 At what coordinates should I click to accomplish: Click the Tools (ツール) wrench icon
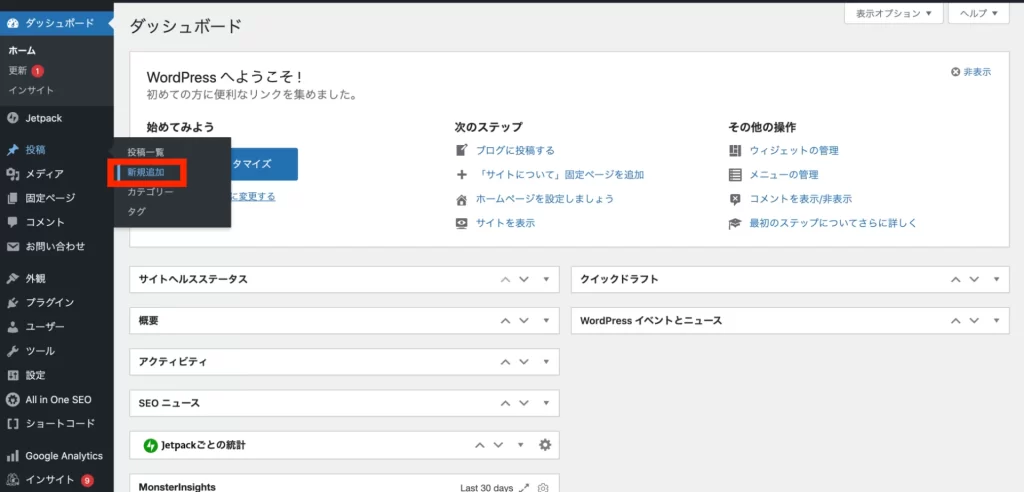(x=12, y=352)
